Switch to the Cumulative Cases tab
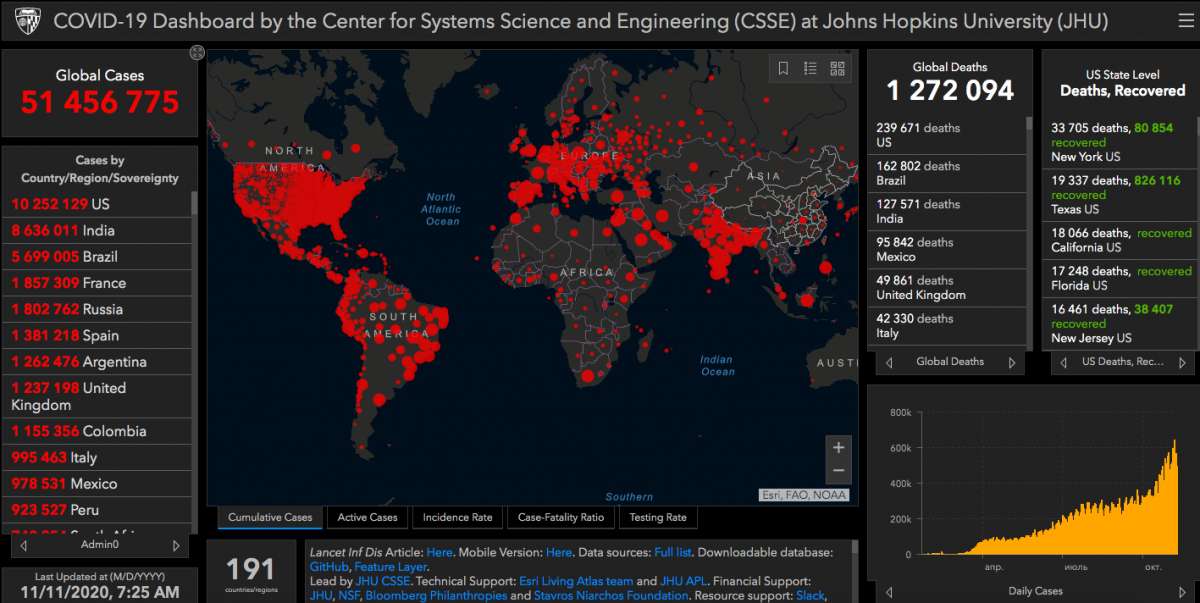Screen dimensions: 1200x603 pos(270,517)
